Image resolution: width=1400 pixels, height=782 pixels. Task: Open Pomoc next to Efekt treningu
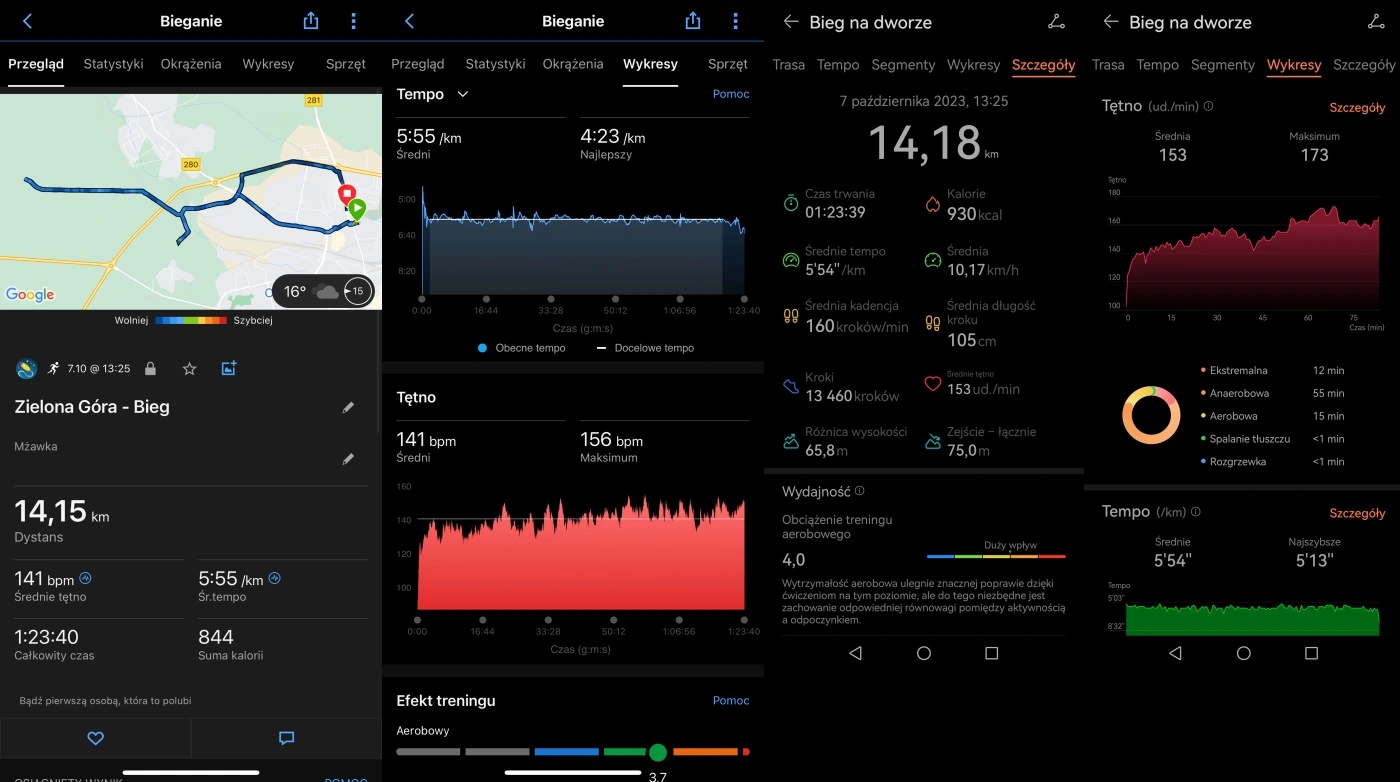pos(731,700)
